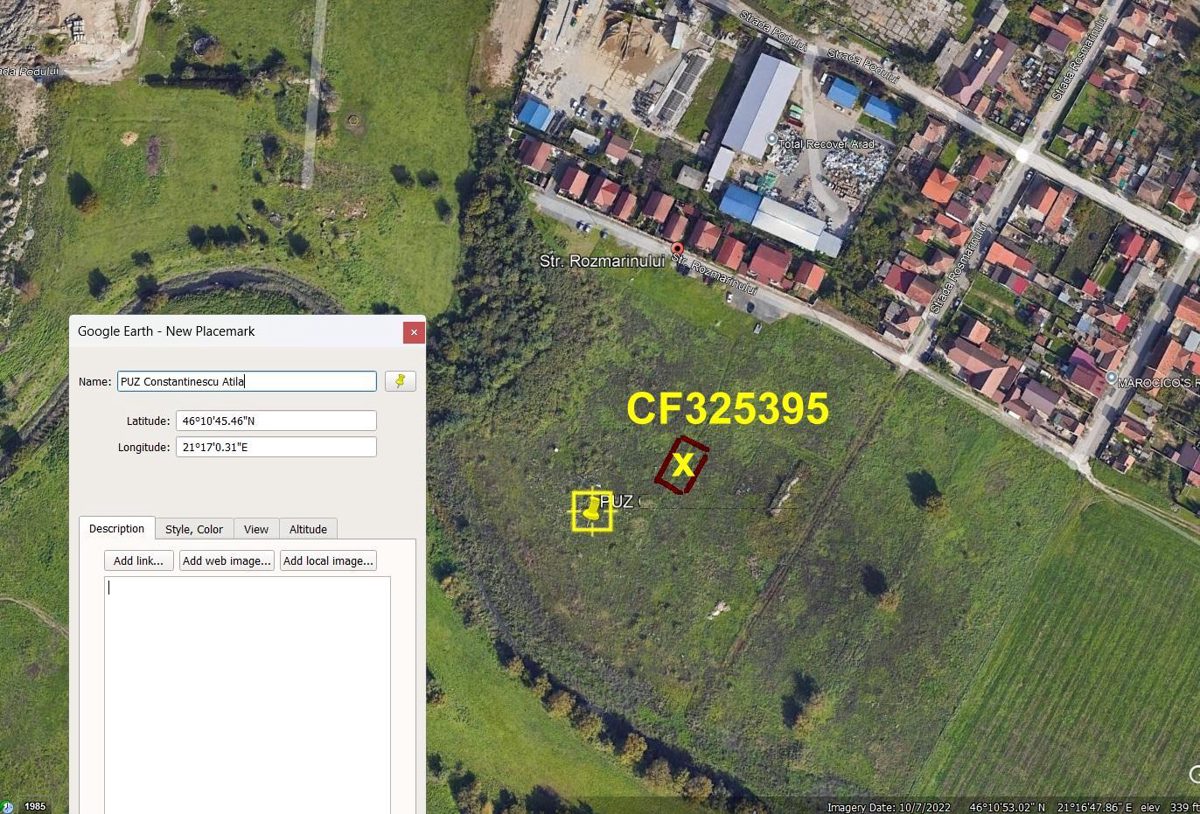Screen dimensions: 1200x814
Task: Click the red Str. Rozmarinului location marker
Action: (x=677, y=248)
